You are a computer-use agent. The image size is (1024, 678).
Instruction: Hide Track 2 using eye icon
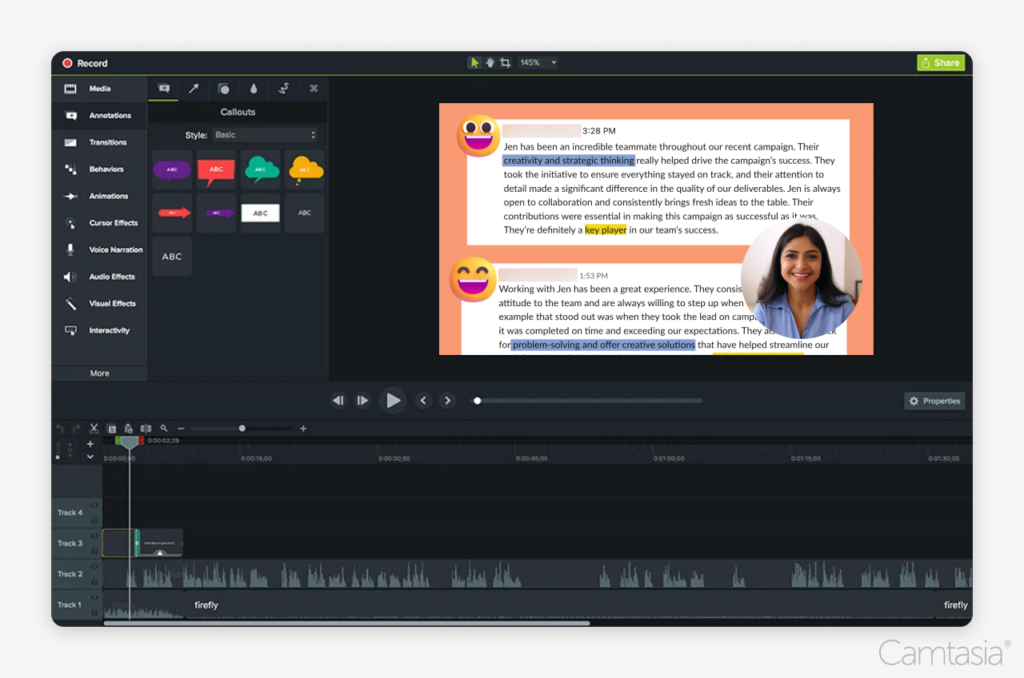point(94,566)
